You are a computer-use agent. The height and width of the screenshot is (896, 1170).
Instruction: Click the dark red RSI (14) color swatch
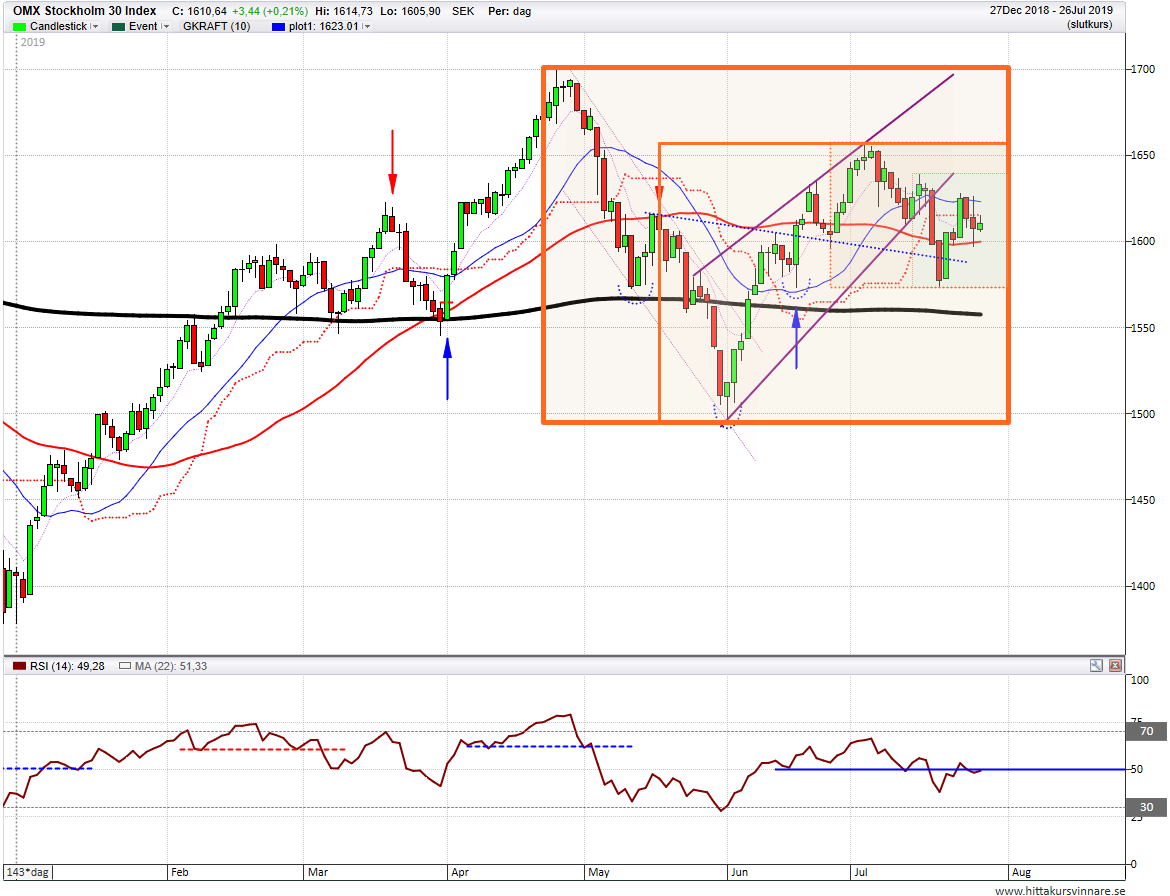19,666
